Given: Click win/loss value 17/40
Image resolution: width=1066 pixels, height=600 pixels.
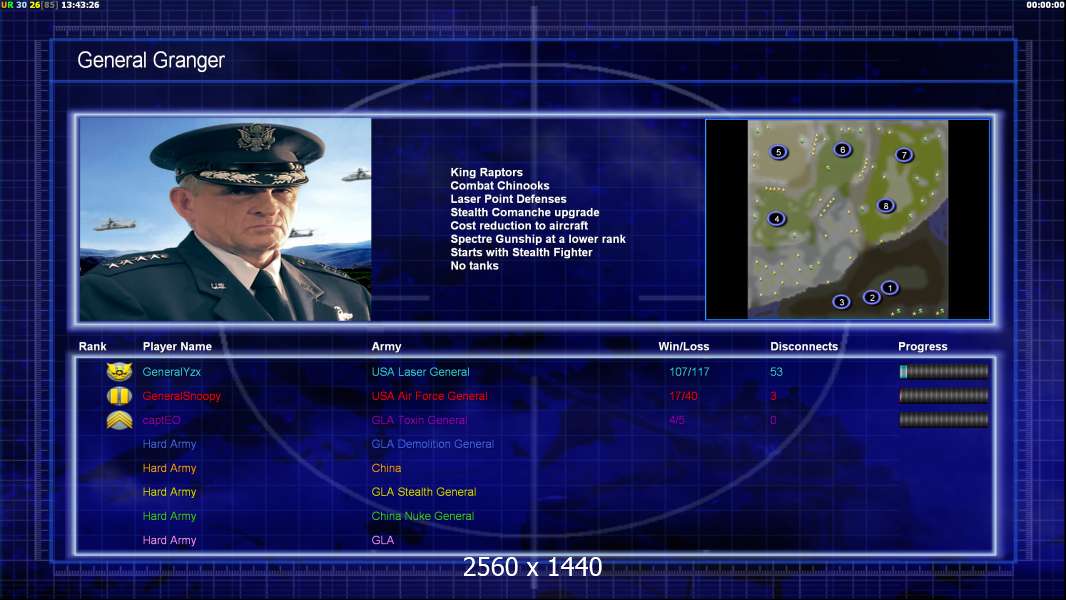Looking at the screenshot, I should [683, 396].
